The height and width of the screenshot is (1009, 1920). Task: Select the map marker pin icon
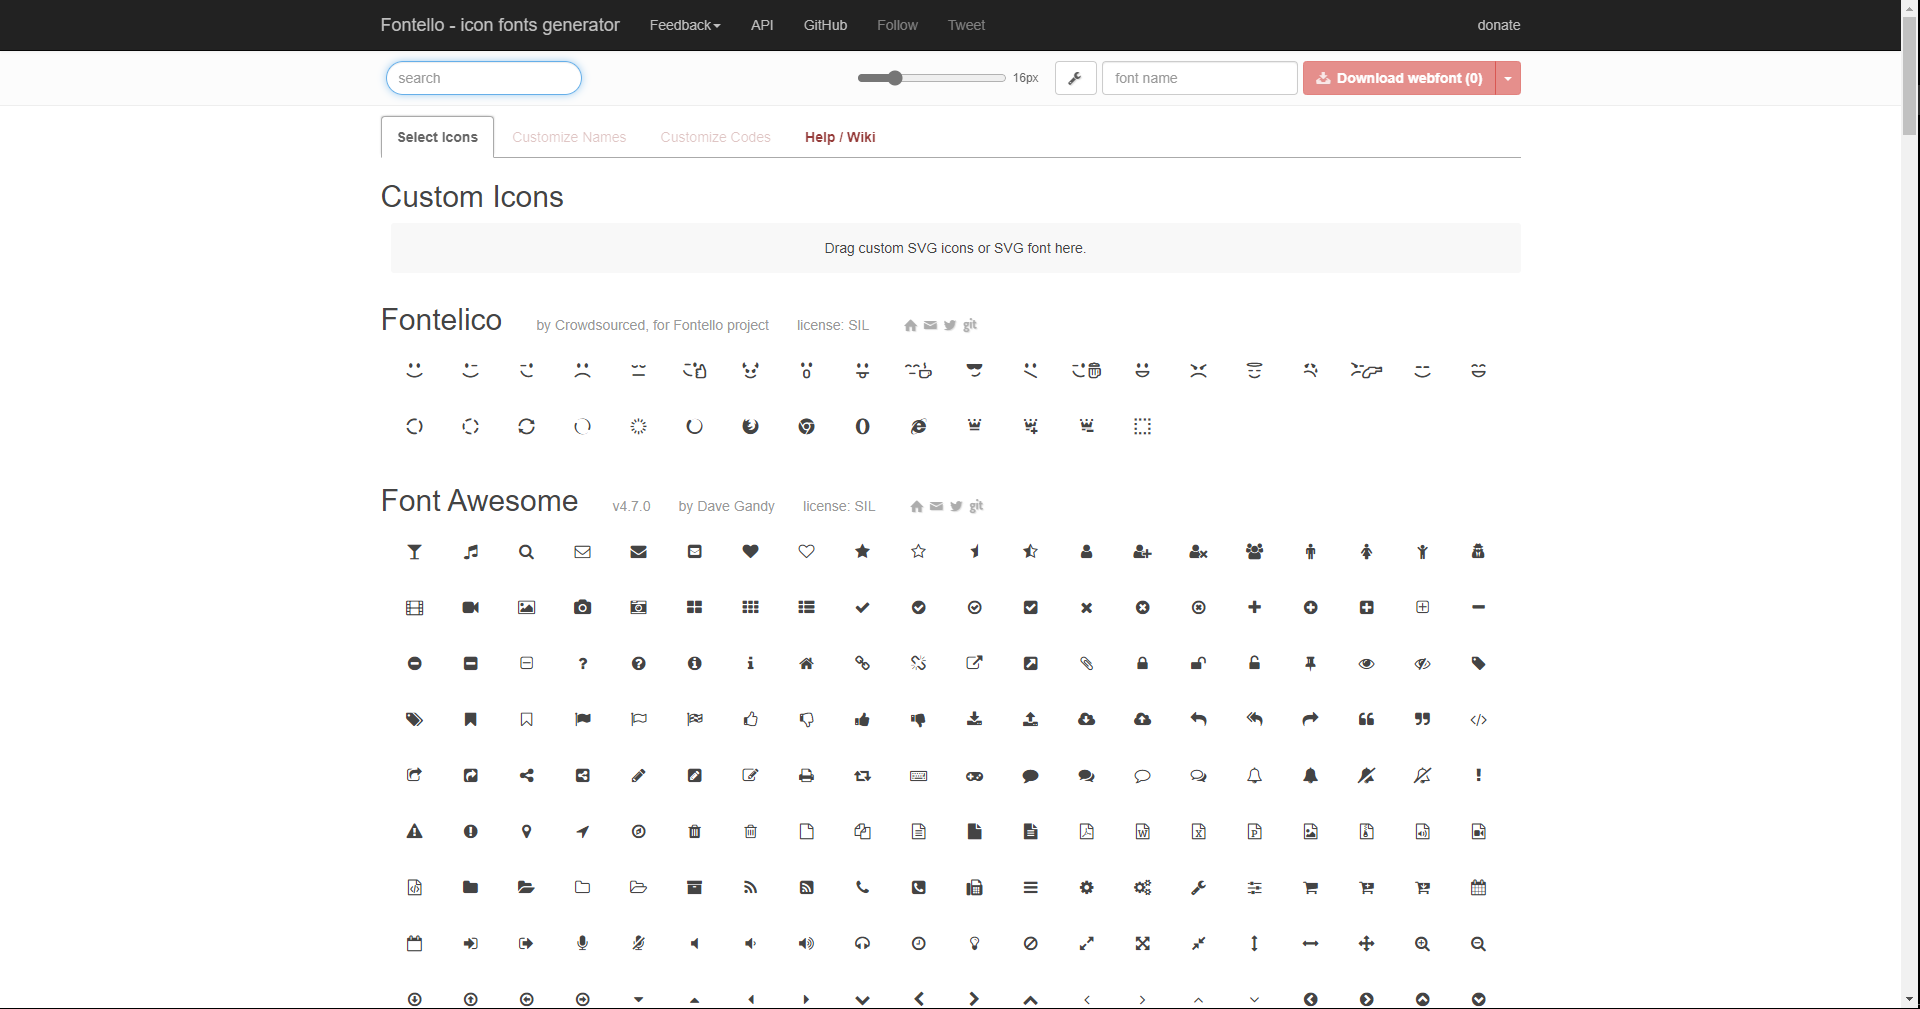(x=526, y=832)
